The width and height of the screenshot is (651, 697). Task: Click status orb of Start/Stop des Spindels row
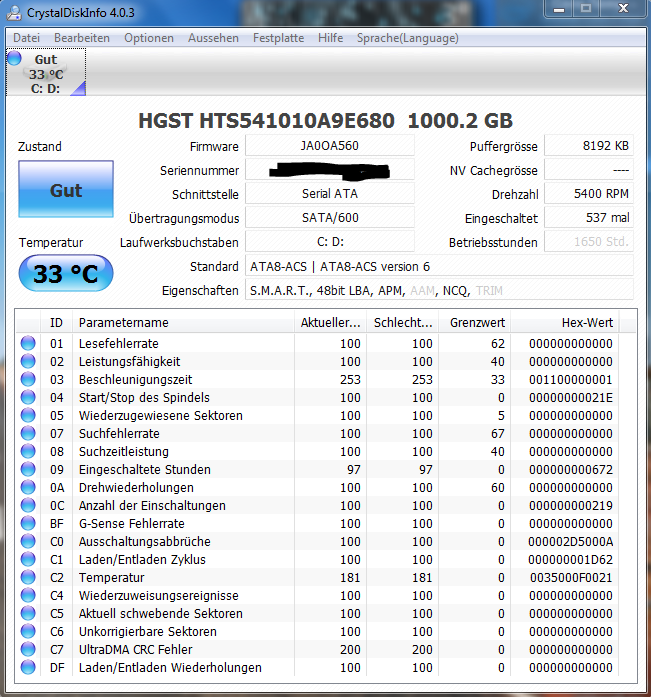[28, 397]
